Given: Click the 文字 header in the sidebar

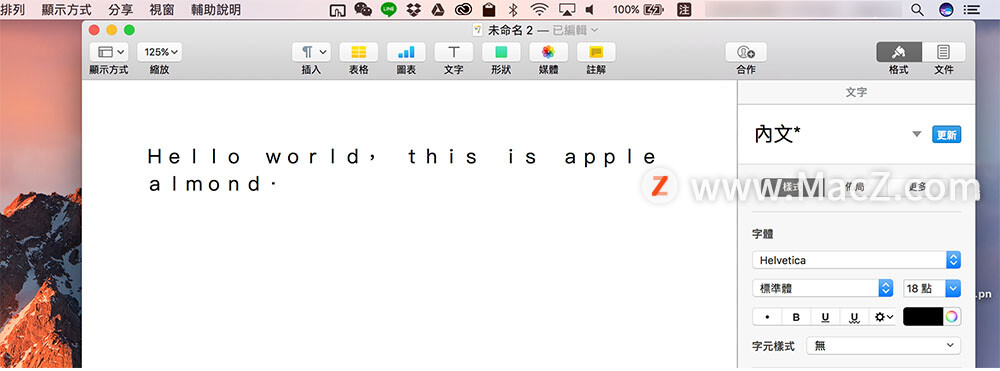Looking at the screenshot, I should [x=856, y=92].
